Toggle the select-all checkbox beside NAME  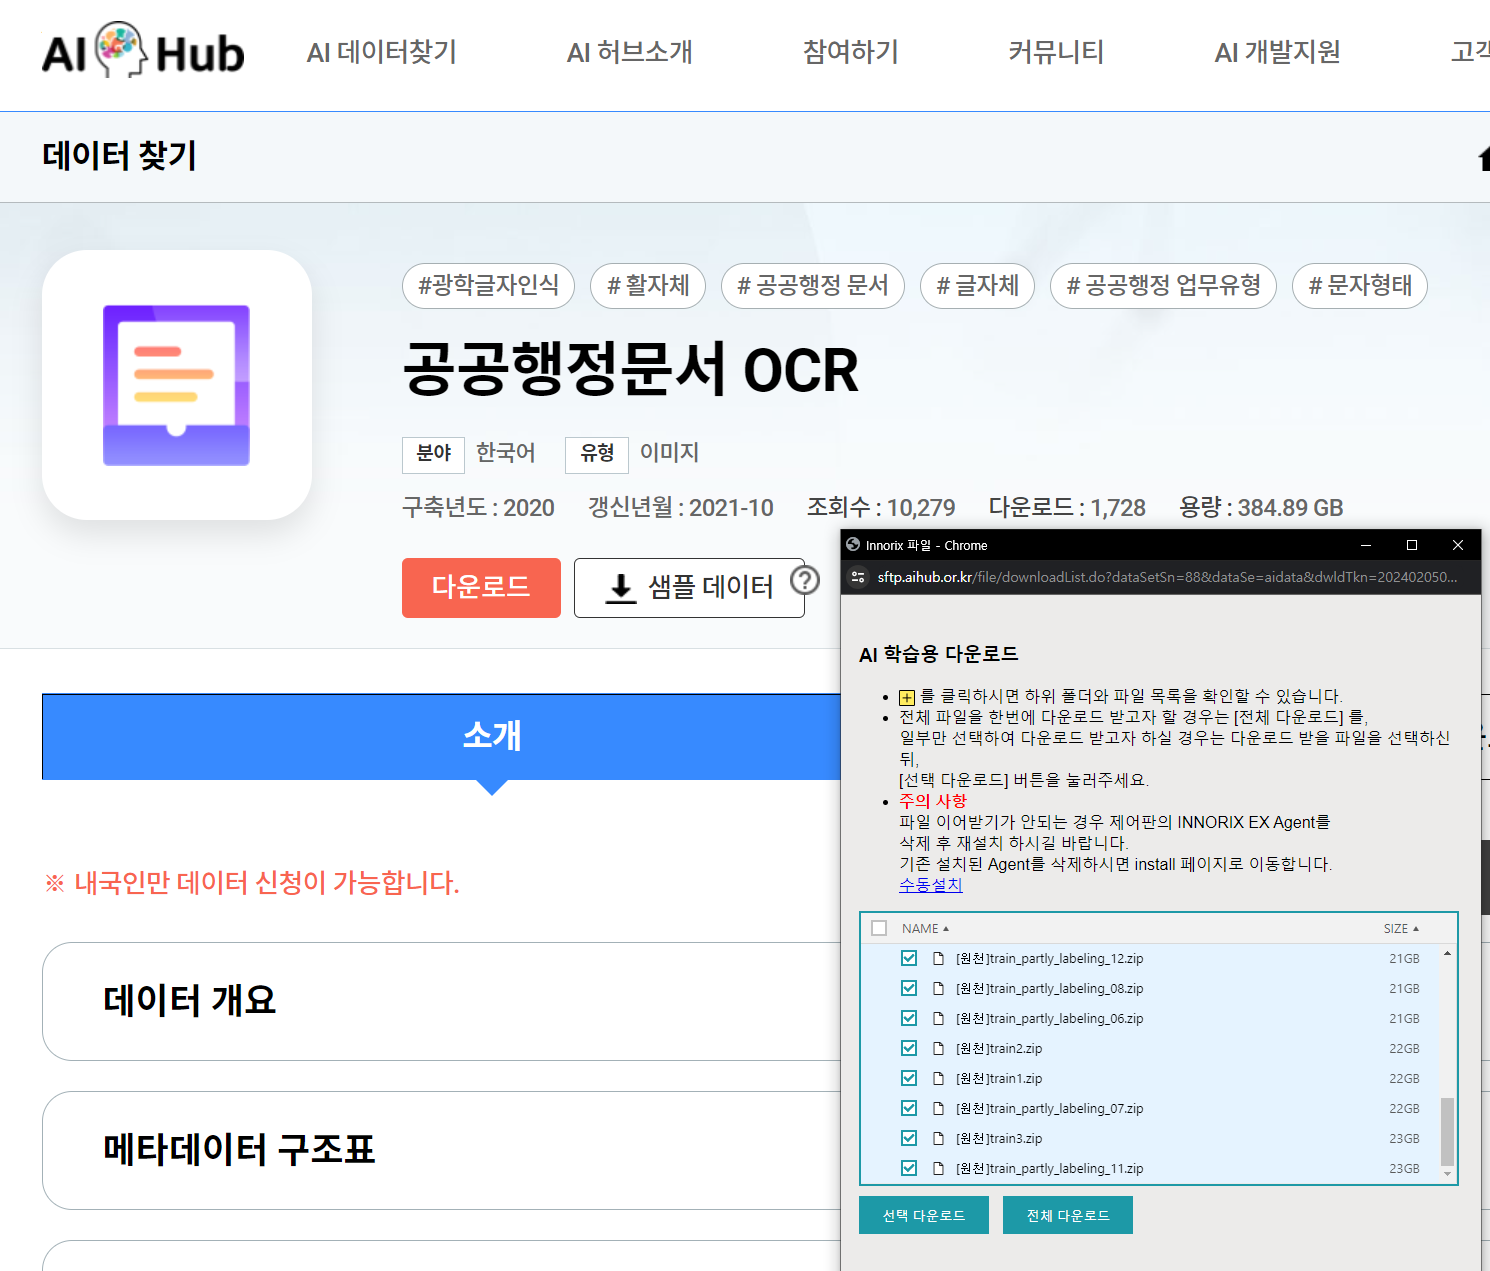tap(879, 928)
